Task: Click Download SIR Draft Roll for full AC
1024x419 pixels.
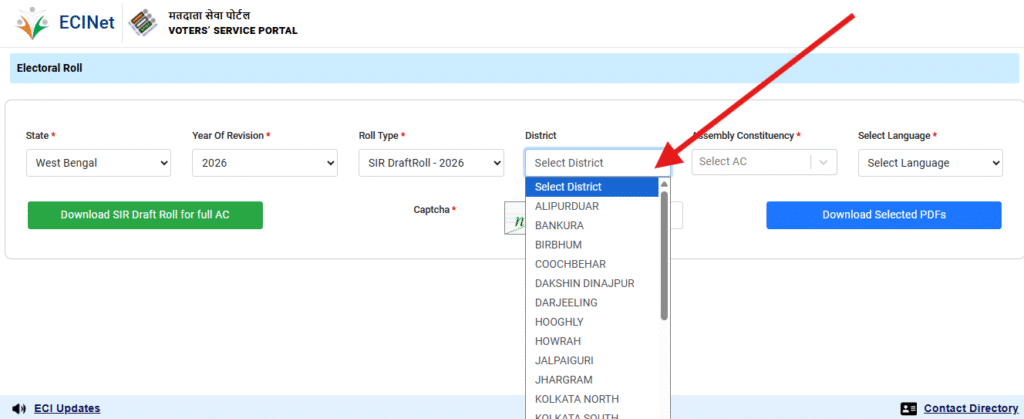Action: tap(145, 215)
